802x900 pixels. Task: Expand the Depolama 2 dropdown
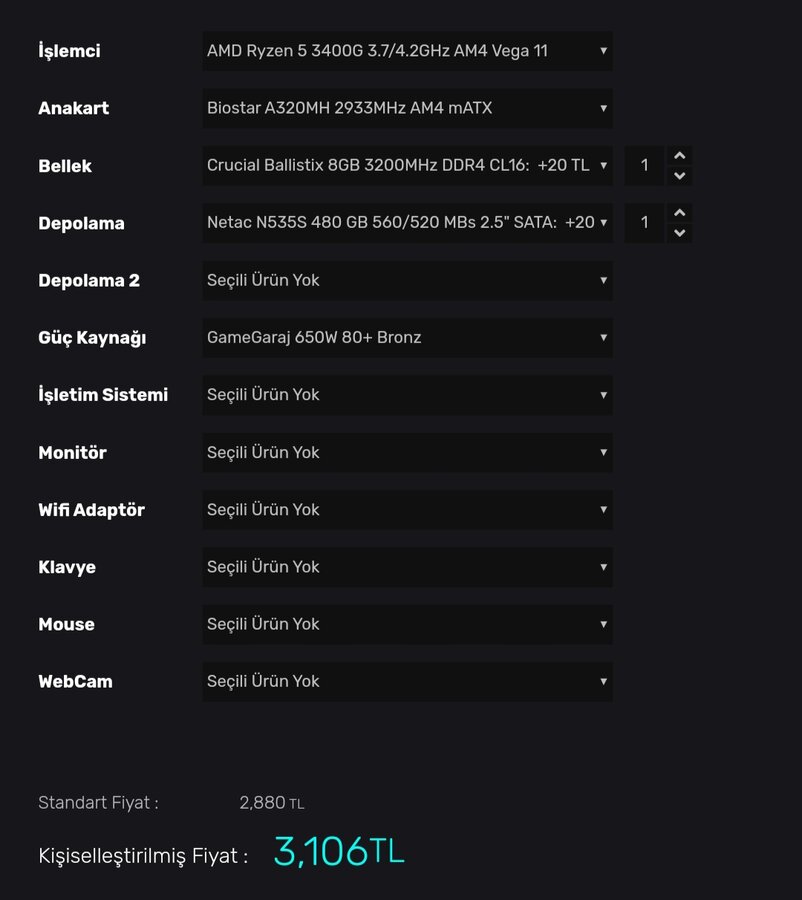click(407, 281)
